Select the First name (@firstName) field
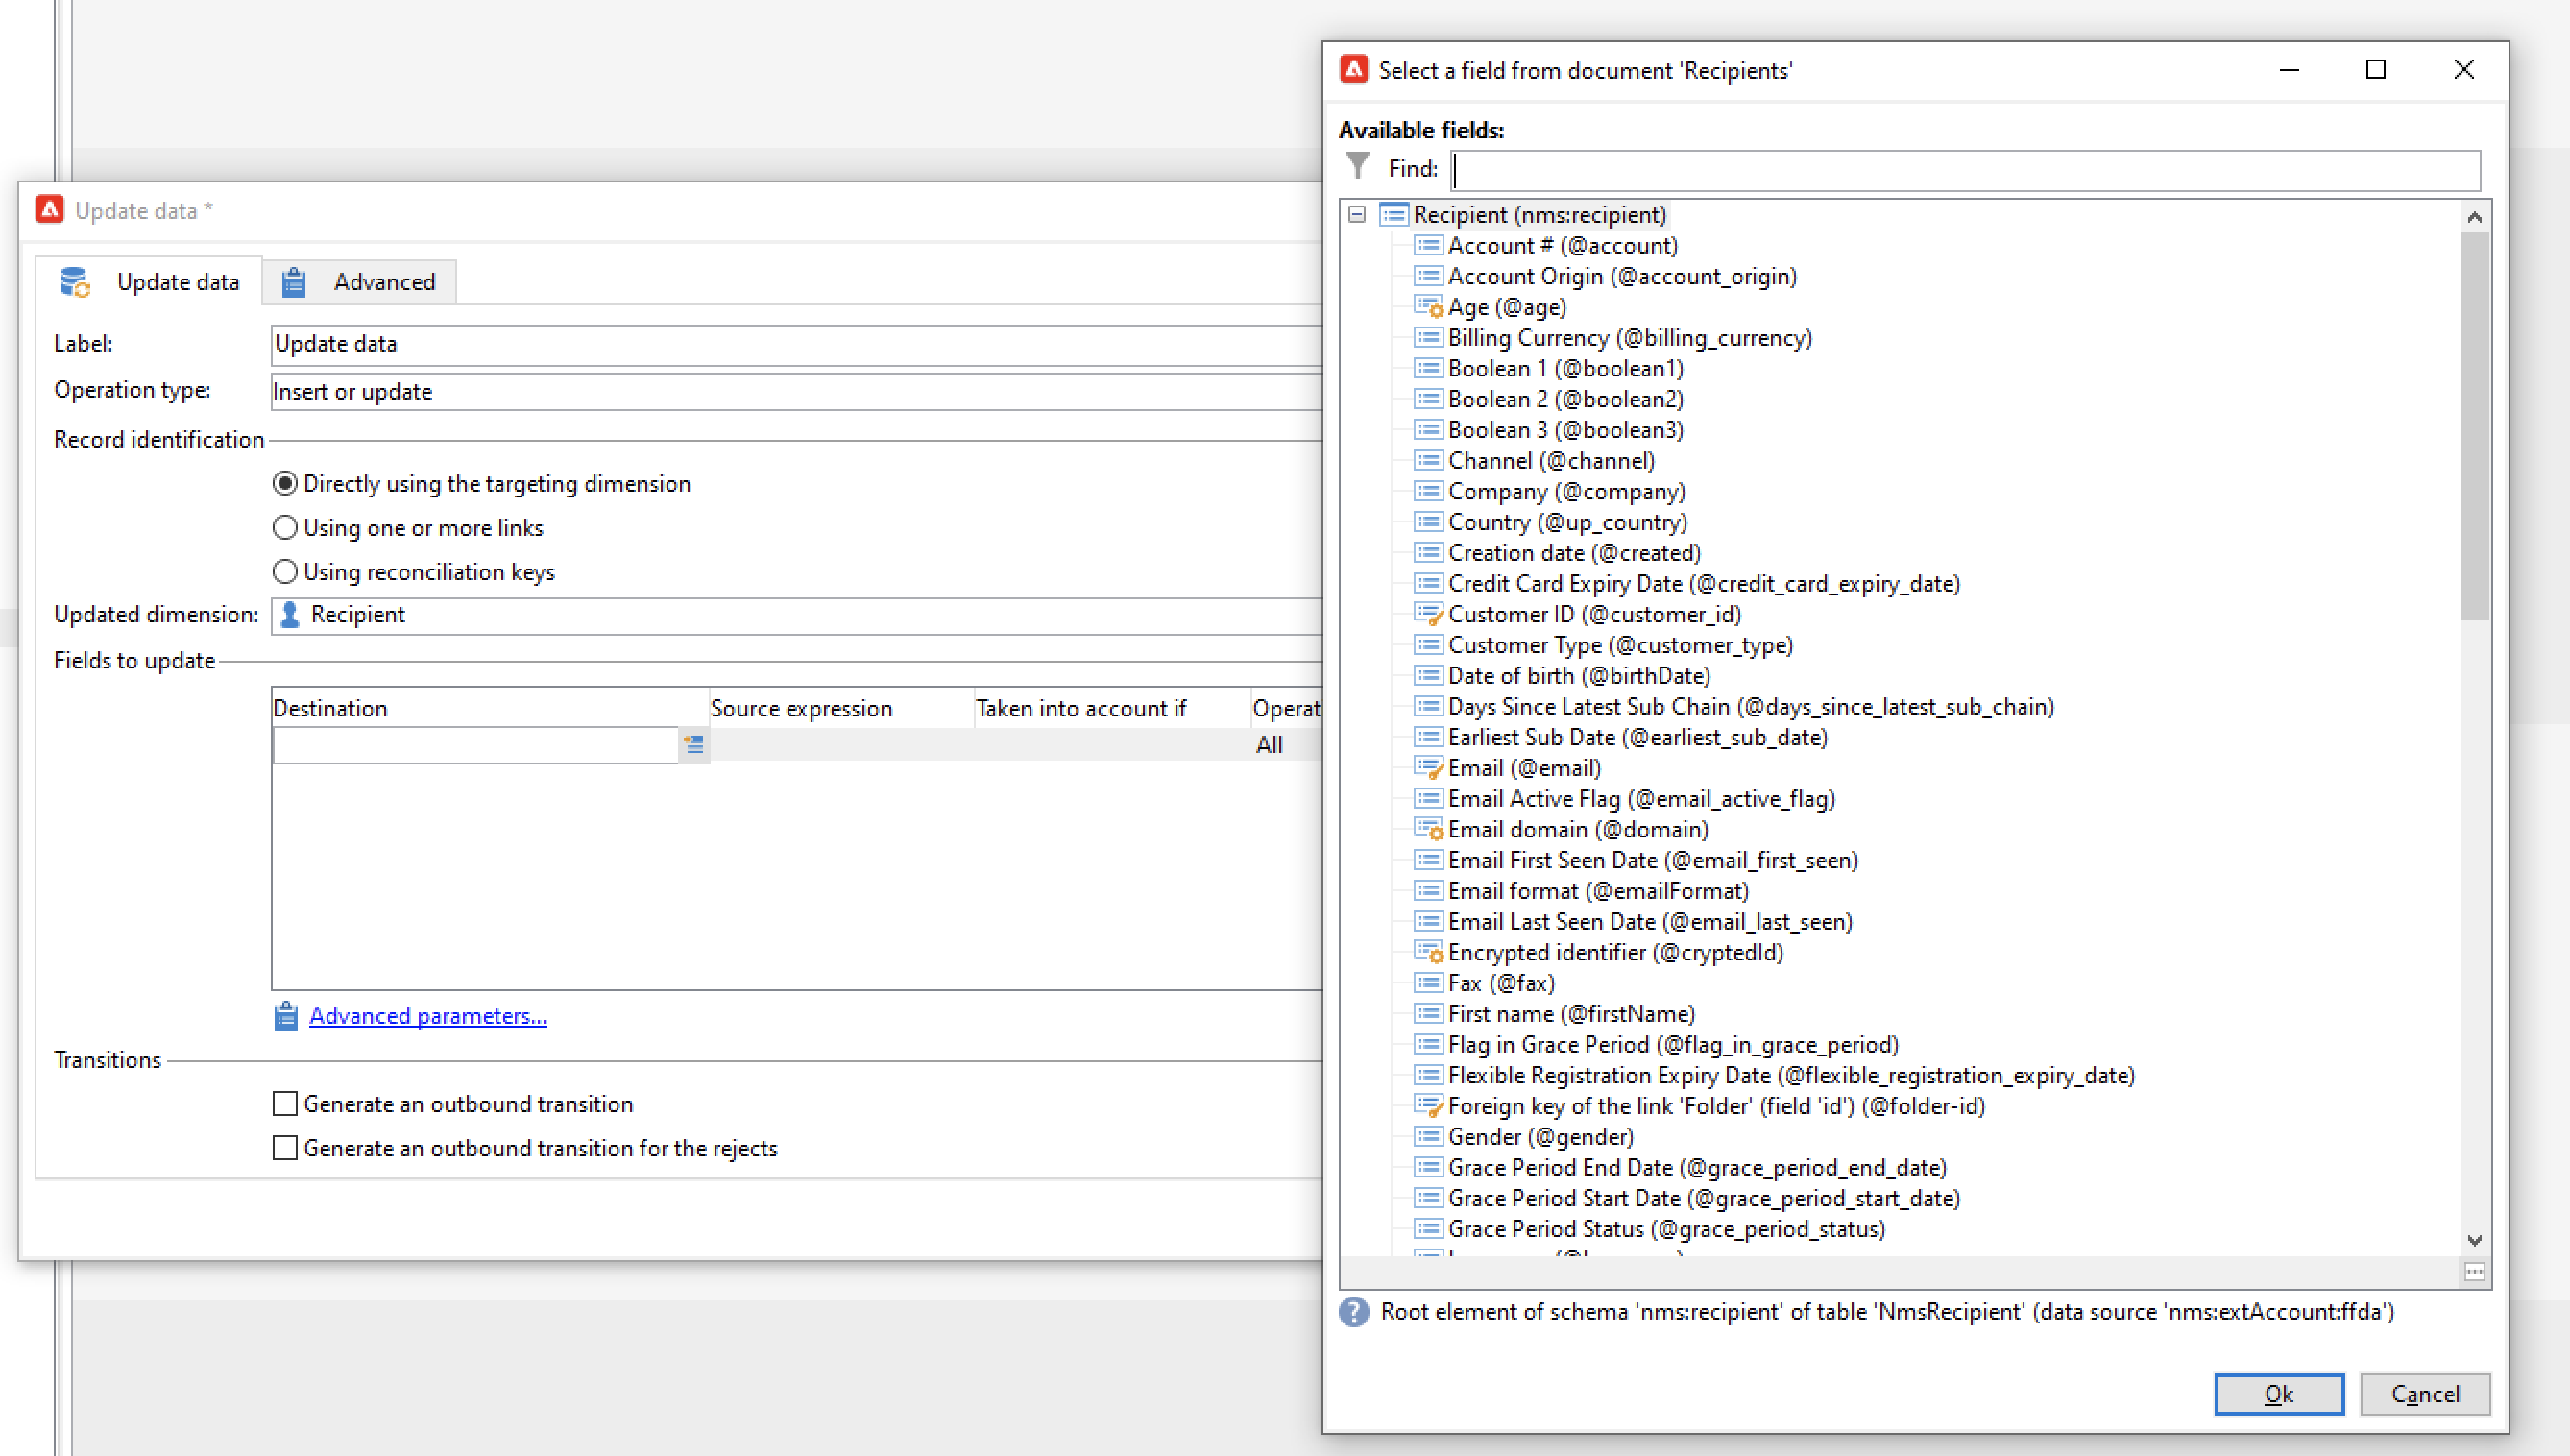 pos(1571,1014)
